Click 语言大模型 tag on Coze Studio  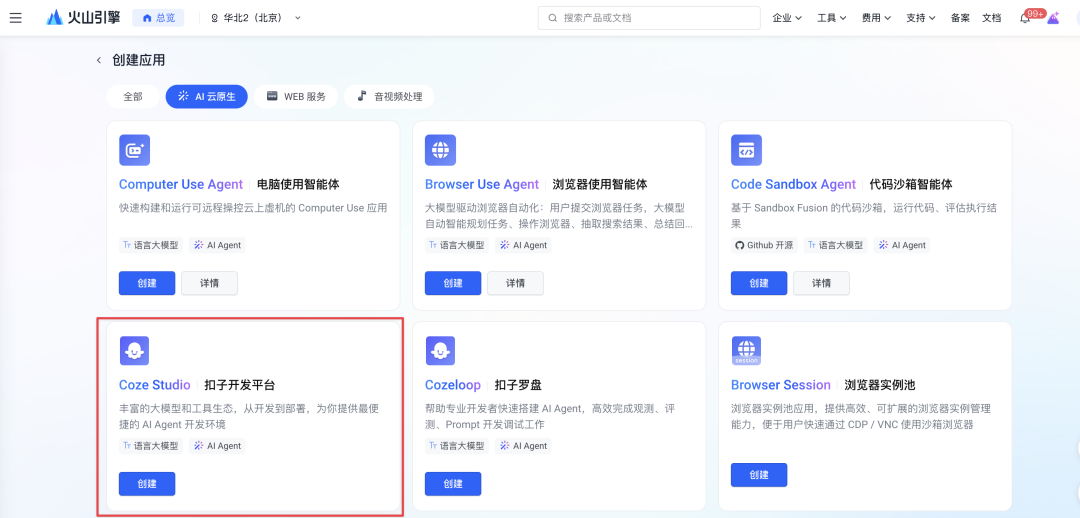coord(151,446)
